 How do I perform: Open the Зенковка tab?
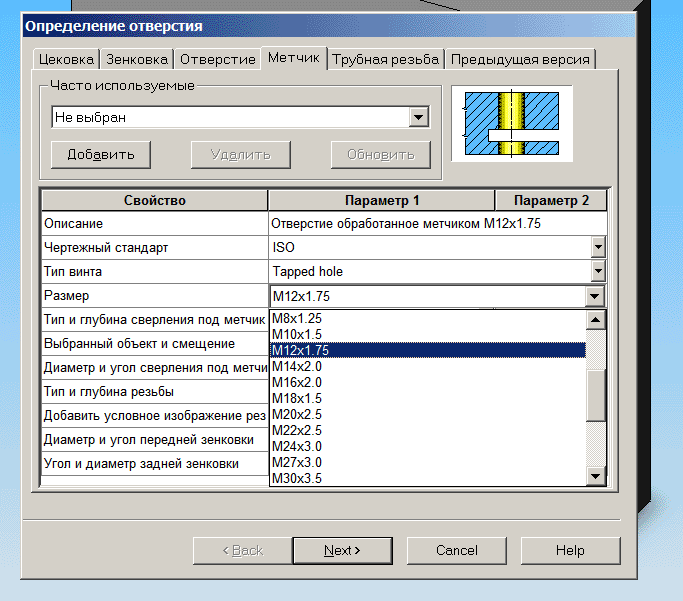[137, 59]
